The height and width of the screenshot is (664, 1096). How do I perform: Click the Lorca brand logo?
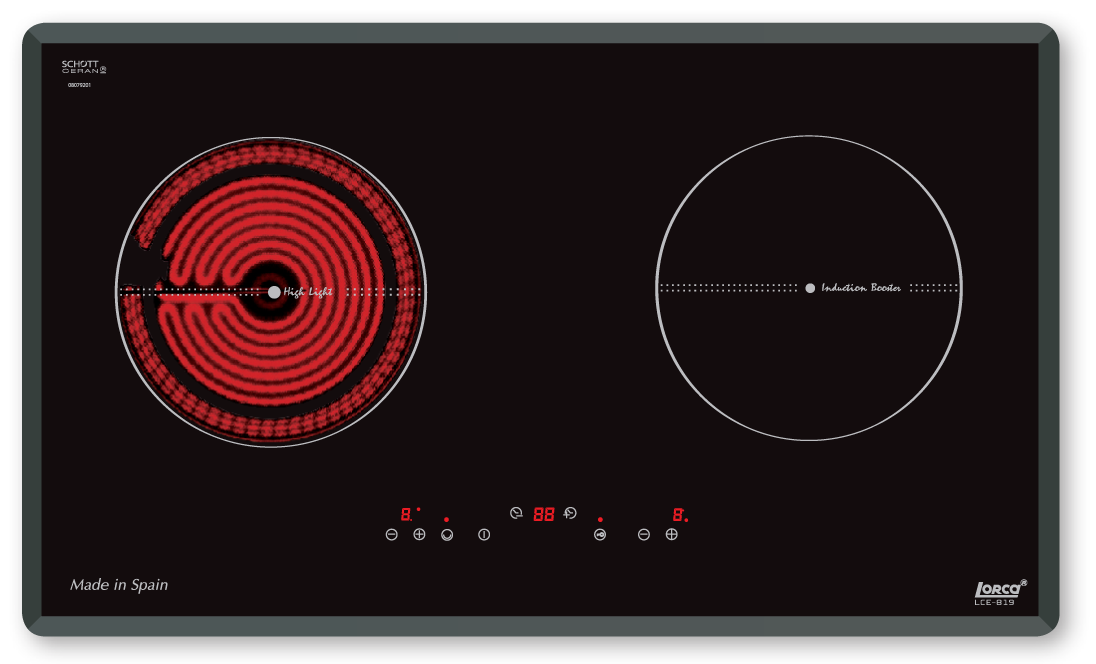click(996, 590)
